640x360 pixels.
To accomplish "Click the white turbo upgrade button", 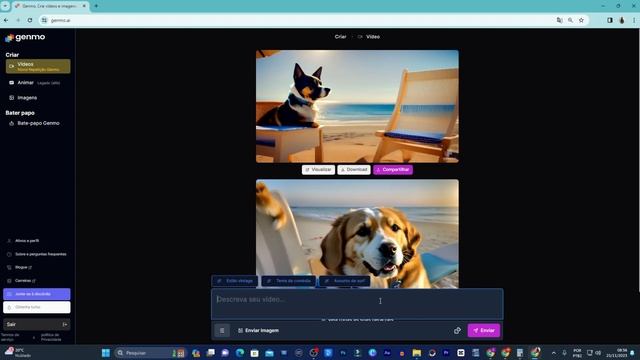I will (x=37, y=307).
